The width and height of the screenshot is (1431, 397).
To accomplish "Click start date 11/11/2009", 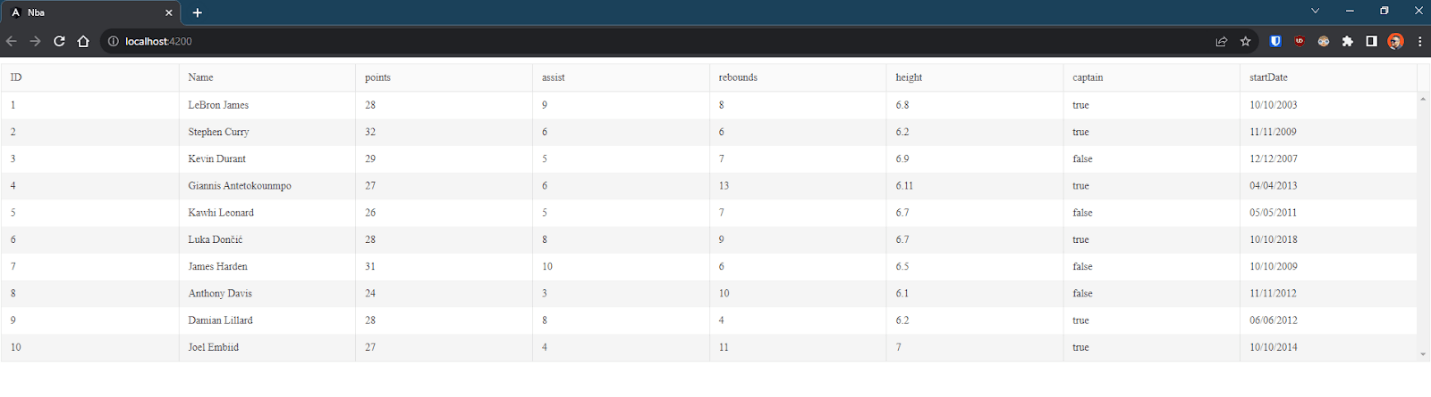I will (x=1273, y=132).
